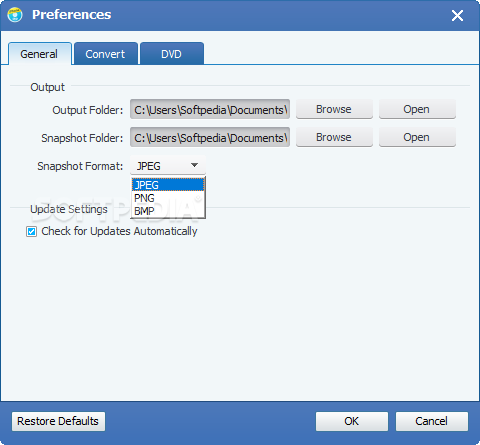
Task: Switch to the General tab
Action: click(39, 54)
